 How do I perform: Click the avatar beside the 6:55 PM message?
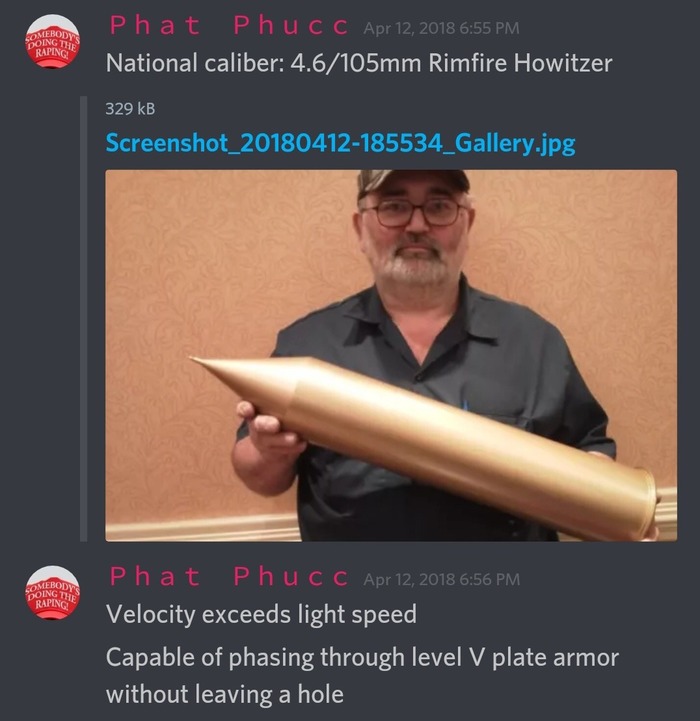point(52,41)
